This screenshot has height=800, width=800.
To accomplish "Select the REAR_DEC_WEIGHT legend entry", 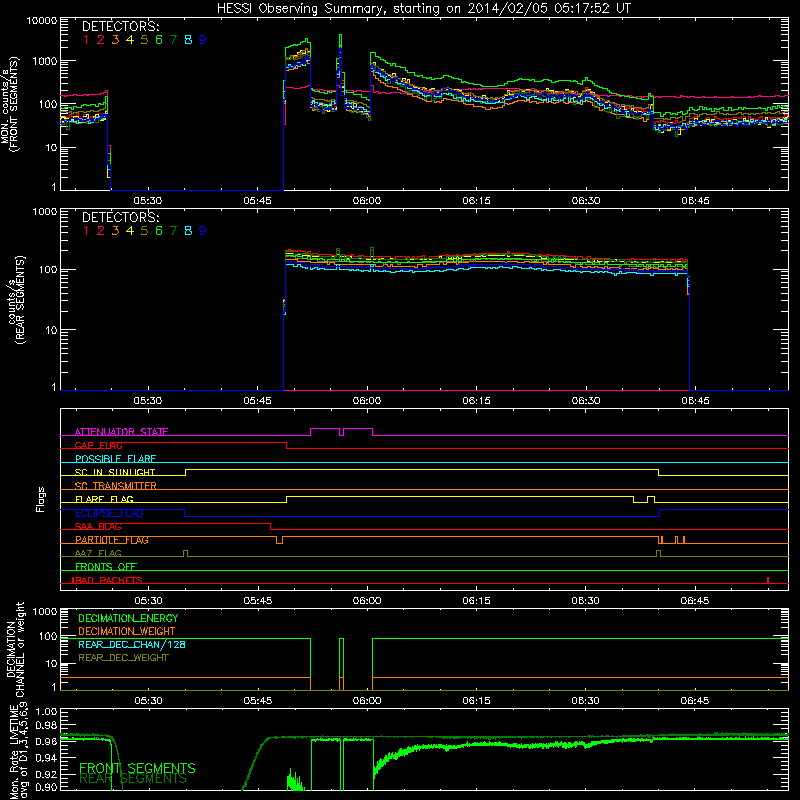I will coord(123,658).
